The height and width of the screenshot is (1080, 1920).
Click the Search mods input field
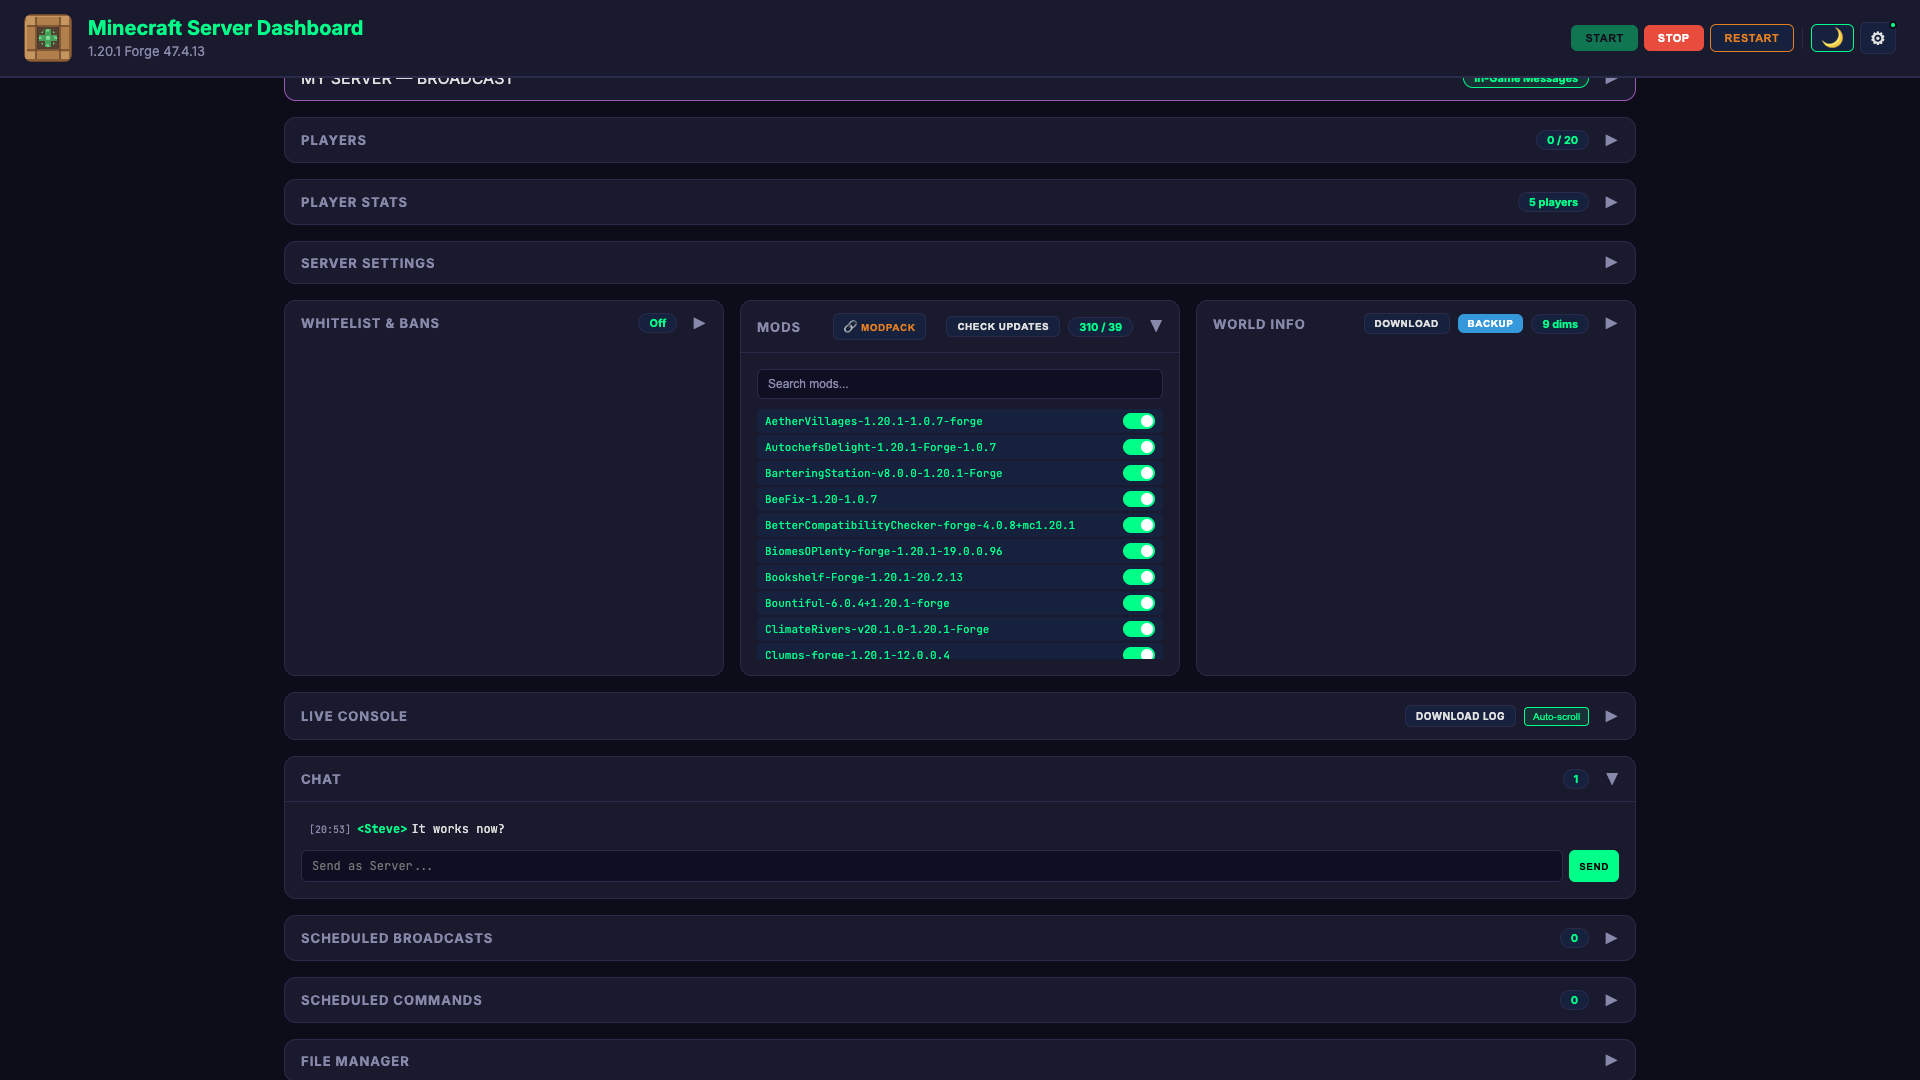coord(959,383)
